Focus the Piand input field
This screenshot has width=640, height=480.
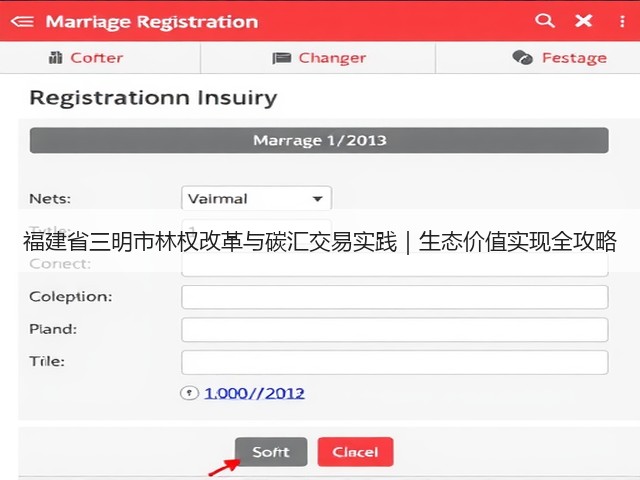[395, 329]
